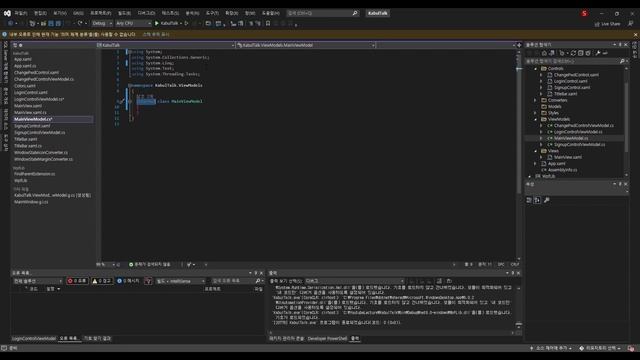Image resolution: width=640 pixels, height=360 pixels.
Task: Collapse the Controls folder in Solution Explorer
Action: tap(536, 69)
